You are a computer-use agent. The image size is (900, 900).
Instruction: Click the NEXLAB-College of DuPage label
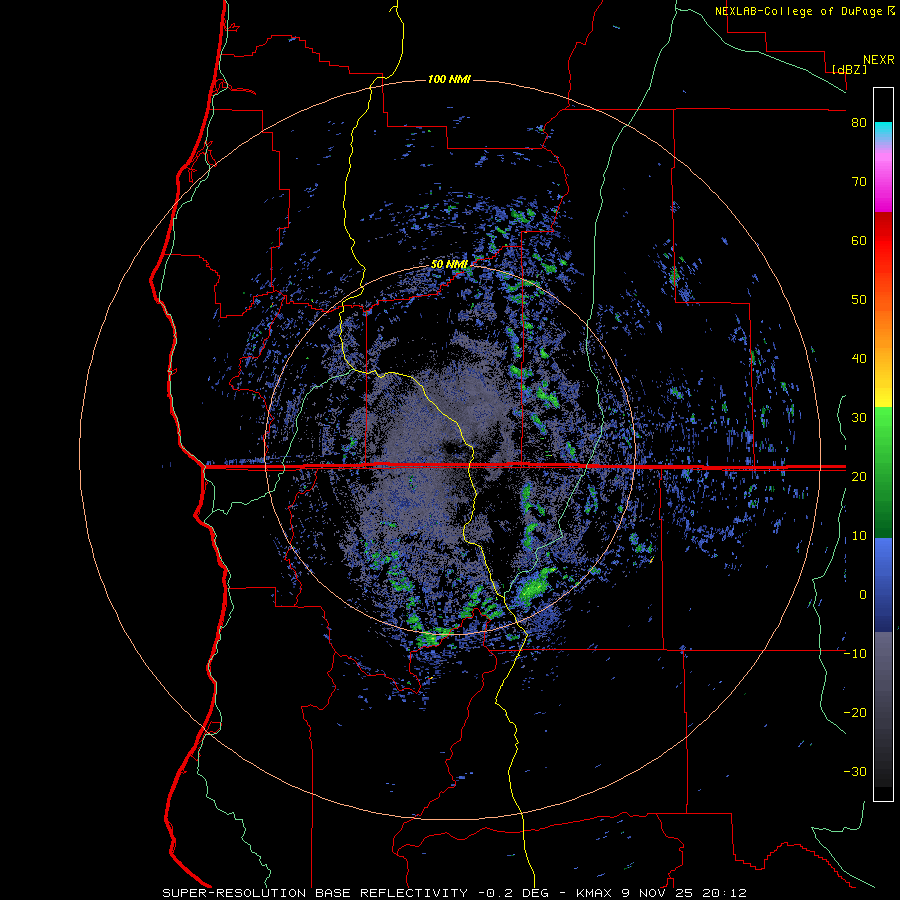[799, 11]
